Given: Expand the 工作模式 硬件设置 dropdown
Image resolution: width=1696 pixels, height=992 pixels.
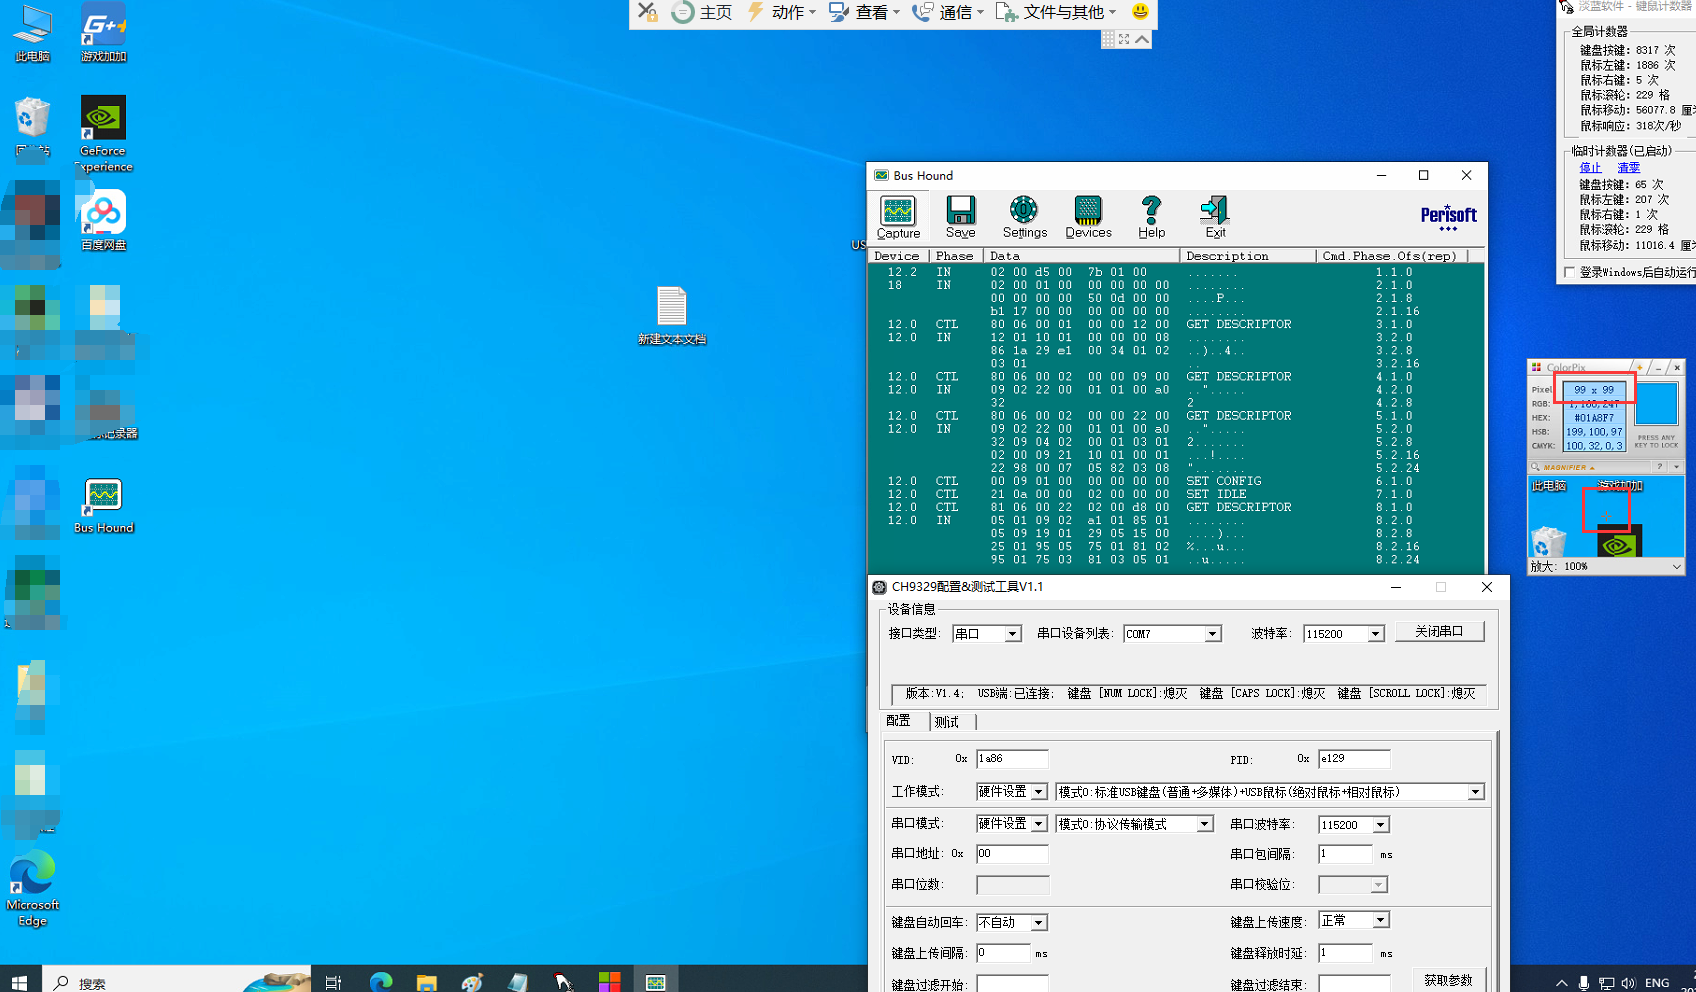Looking at the screenshot, I should pyautogui.click(x=1039, y=792).
